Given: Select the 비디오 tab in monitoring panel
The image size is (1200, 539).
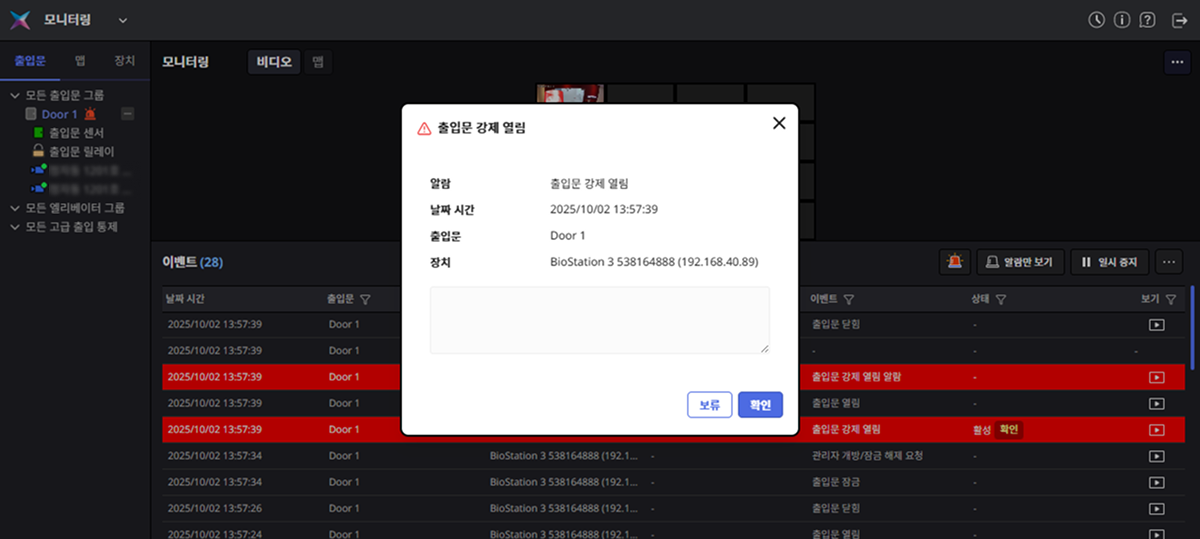Looking at the screenshot, I should point(273,62).
